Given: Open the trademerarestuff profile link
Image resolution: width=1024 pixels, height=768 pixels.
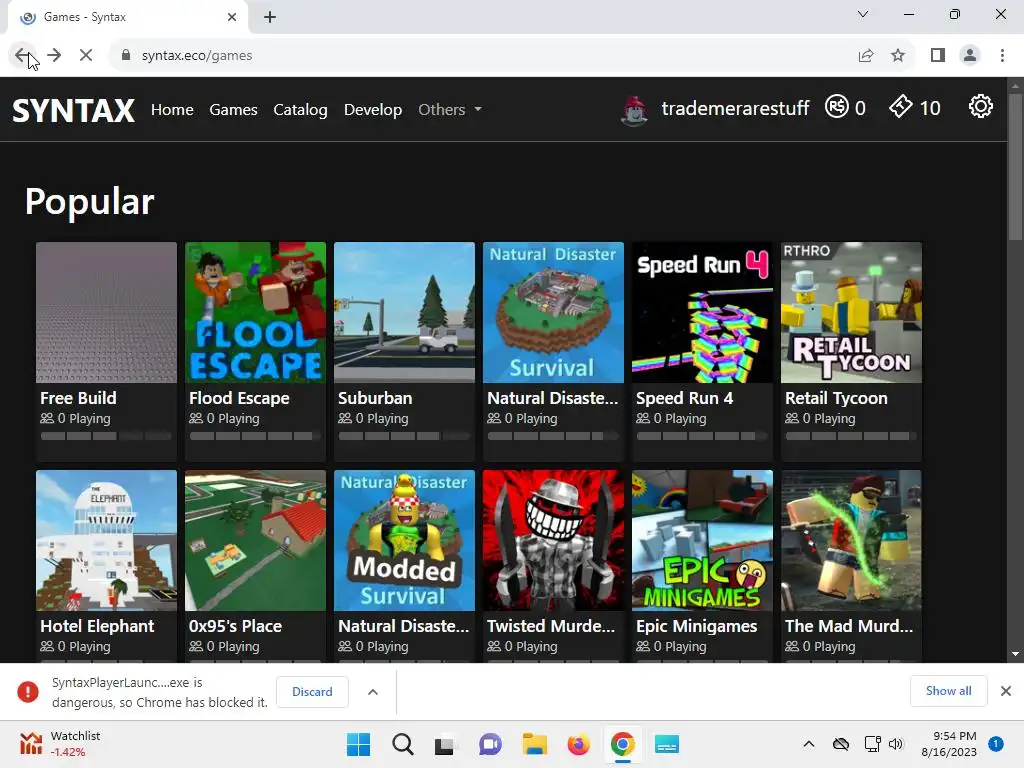Looking at the screenshot, I should [735, 108].
